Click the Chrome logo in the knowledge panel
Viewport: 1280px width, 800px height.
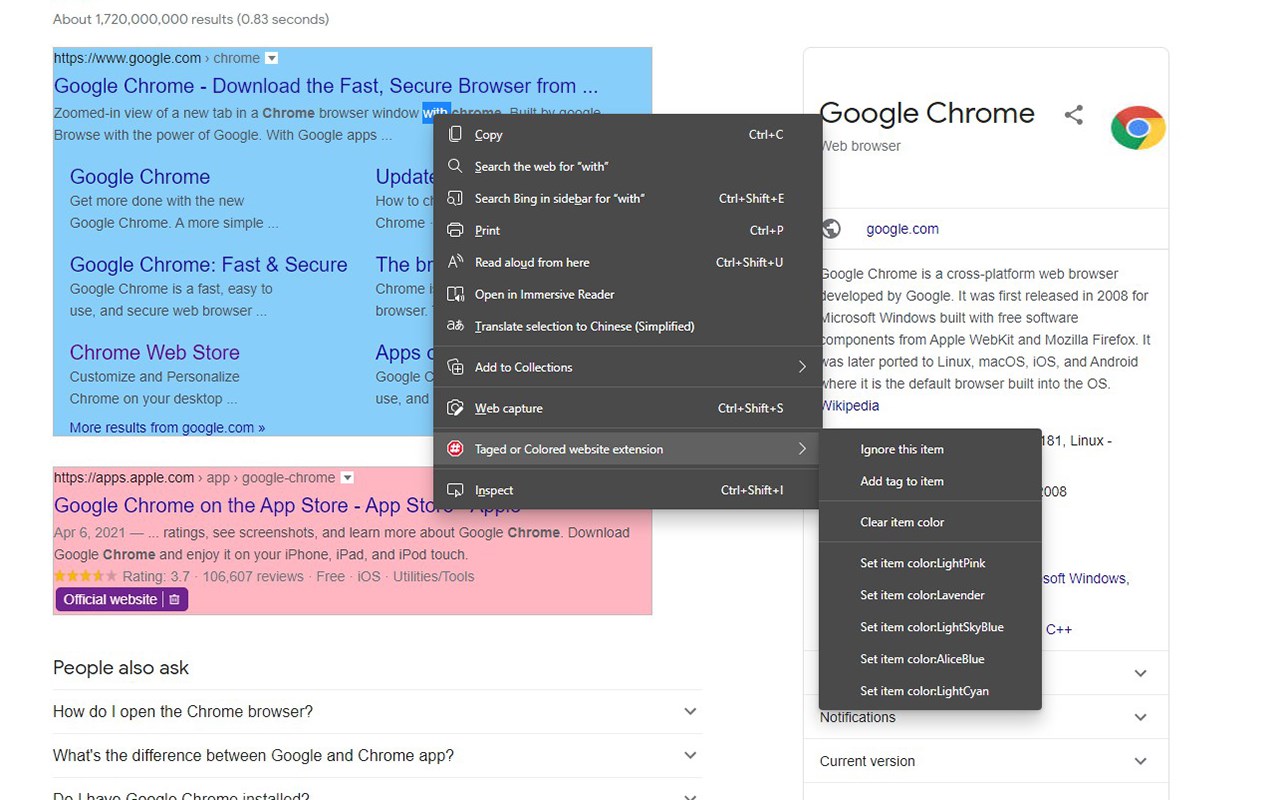(x=1138, y=127)
